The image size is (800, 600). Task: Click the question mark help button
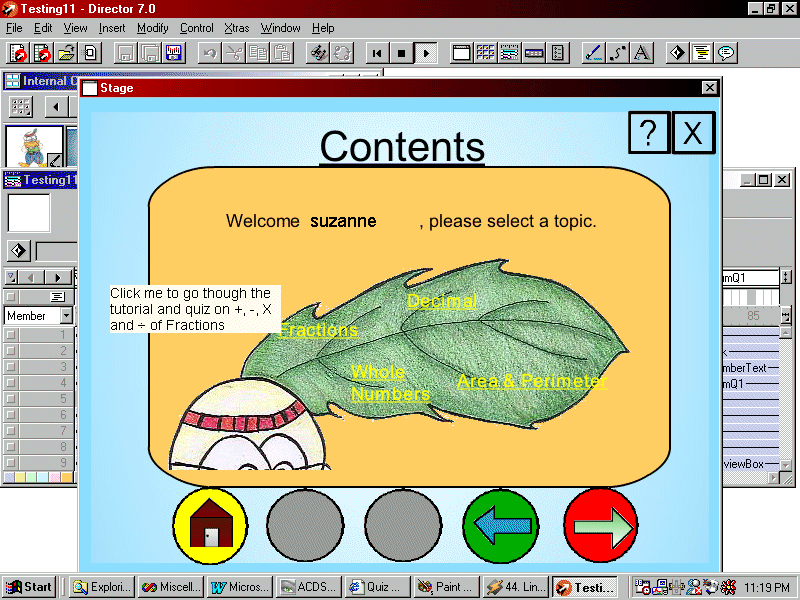click(x=648, y=133)
